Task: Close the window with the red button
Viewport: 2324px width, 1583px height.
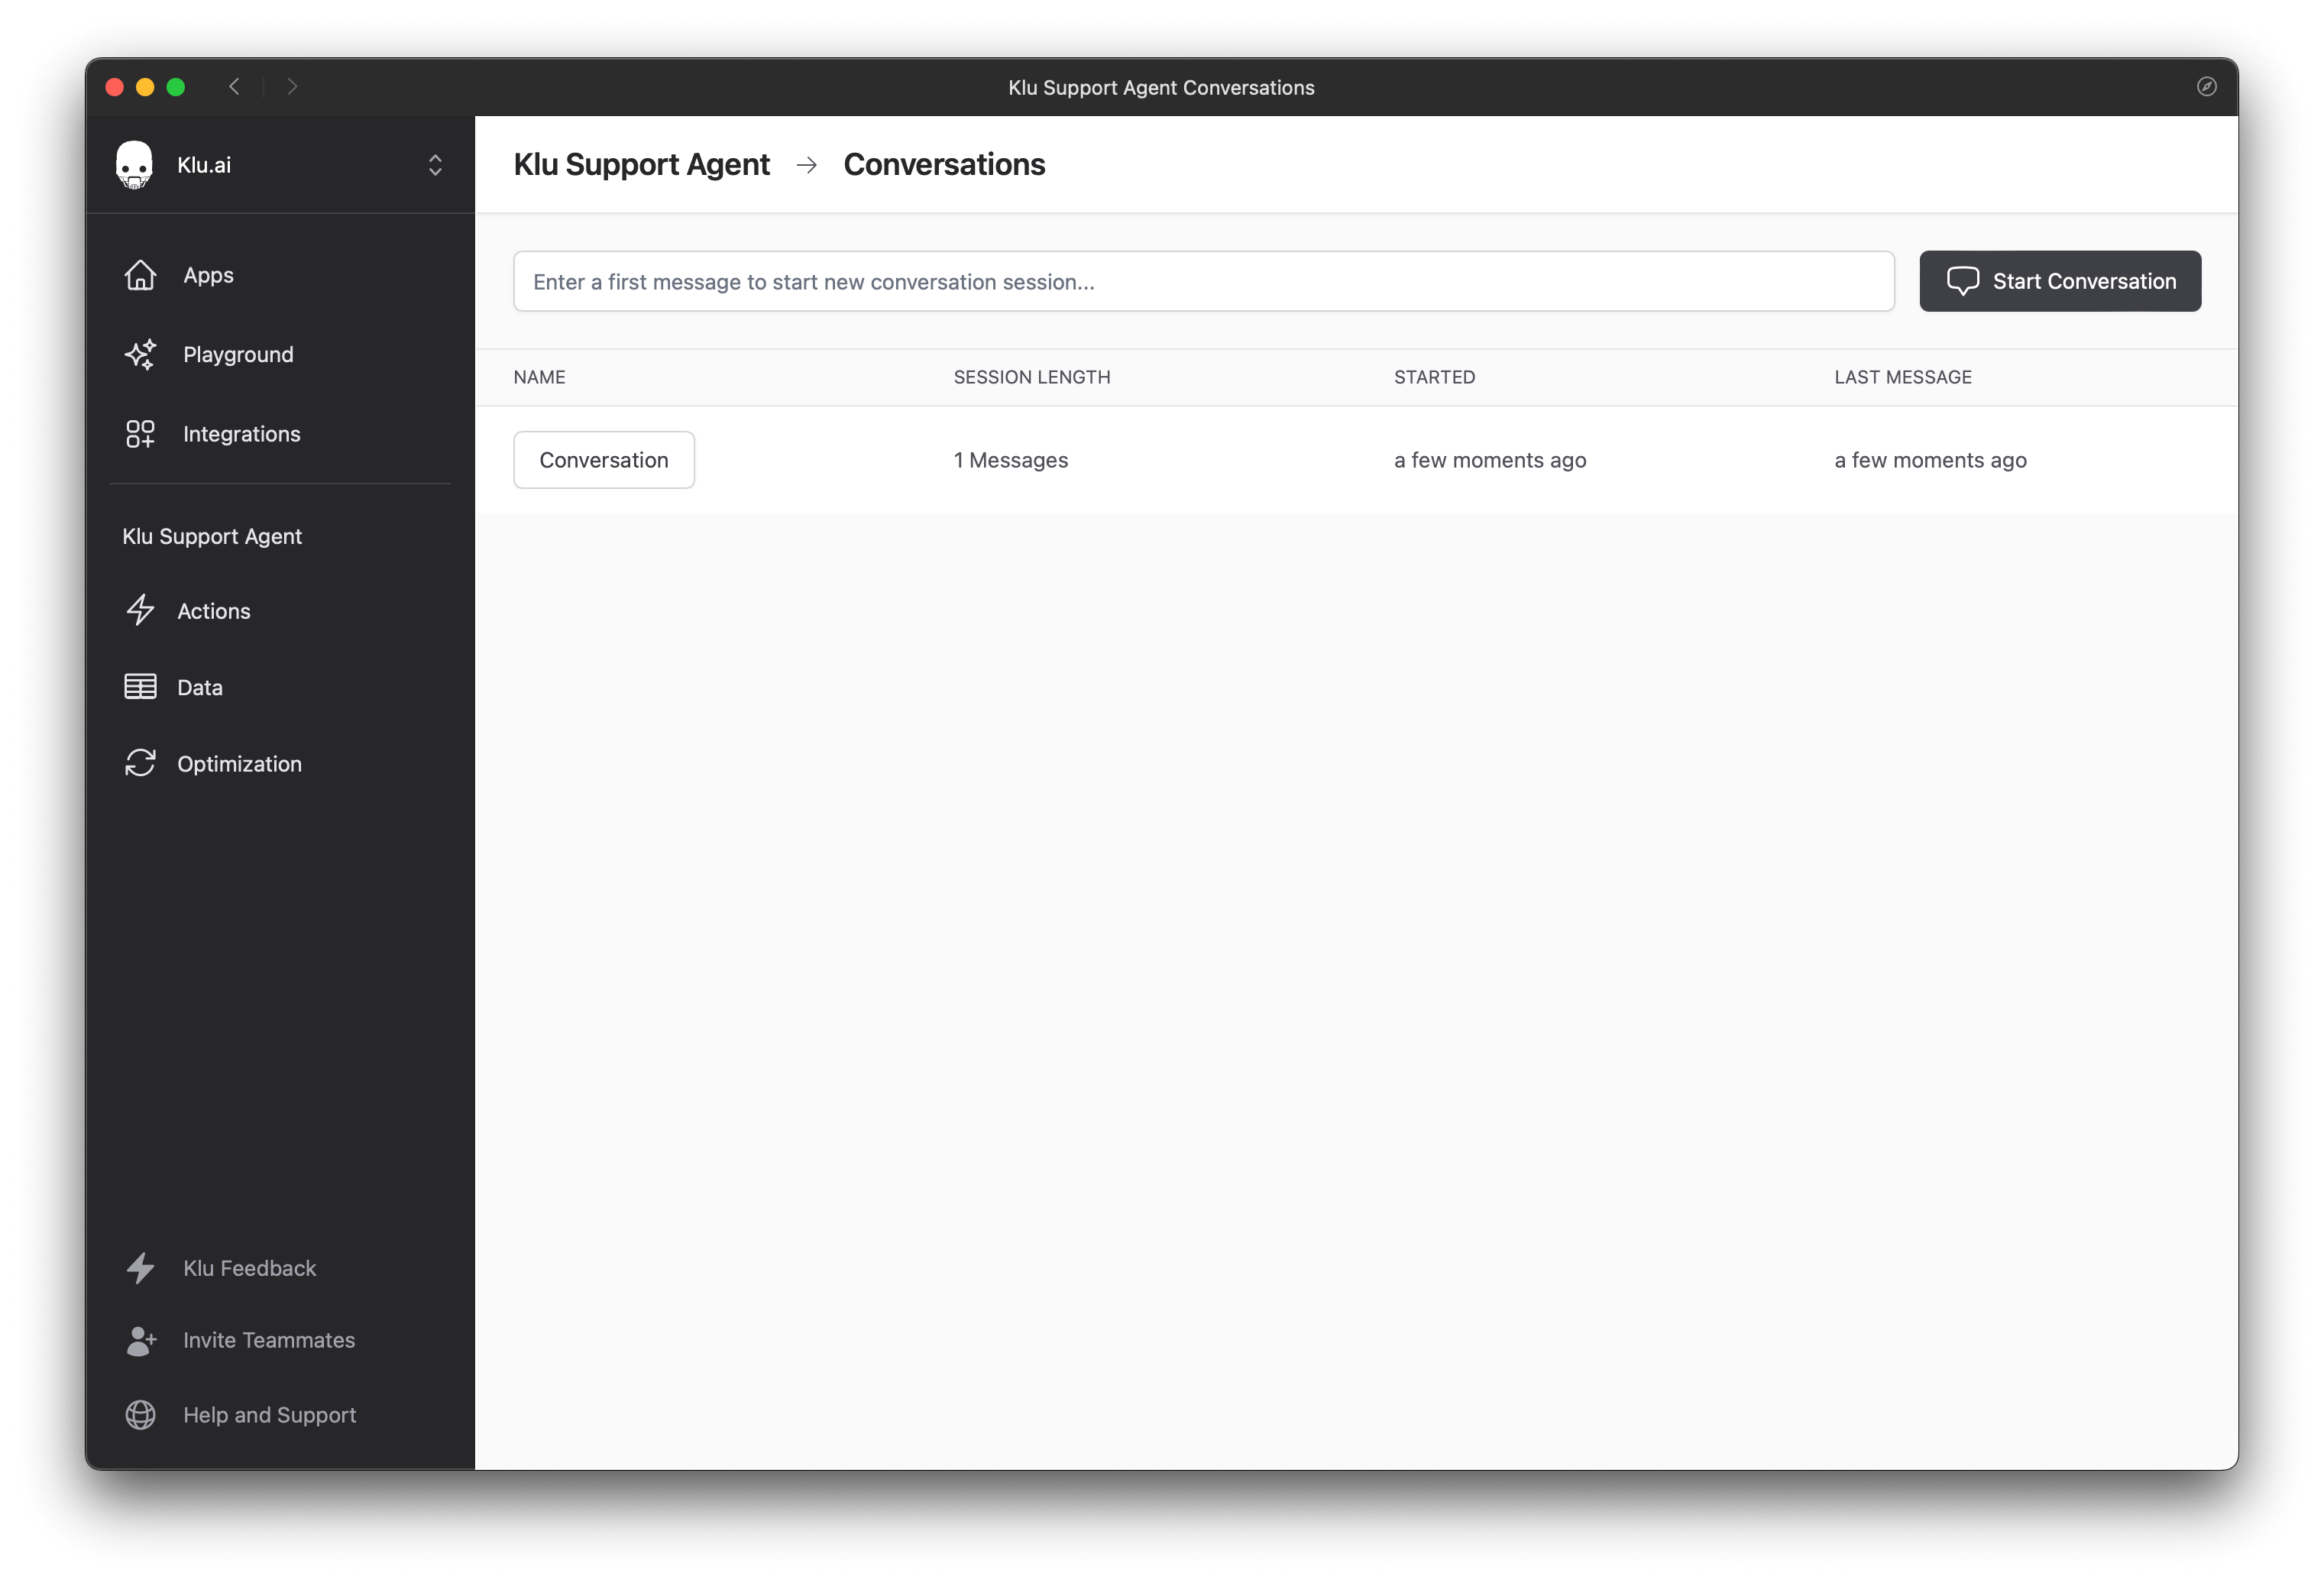Action: (x=114, y=87)
